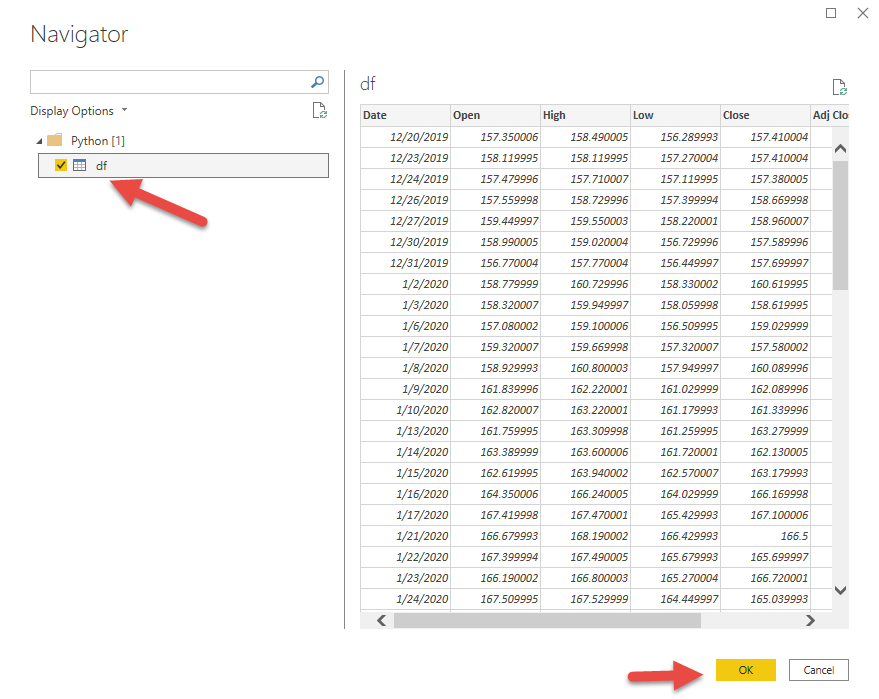Collapse the Python [1] tree node
Viewport: 879px width, 699px height.
[x=39, y=141]
